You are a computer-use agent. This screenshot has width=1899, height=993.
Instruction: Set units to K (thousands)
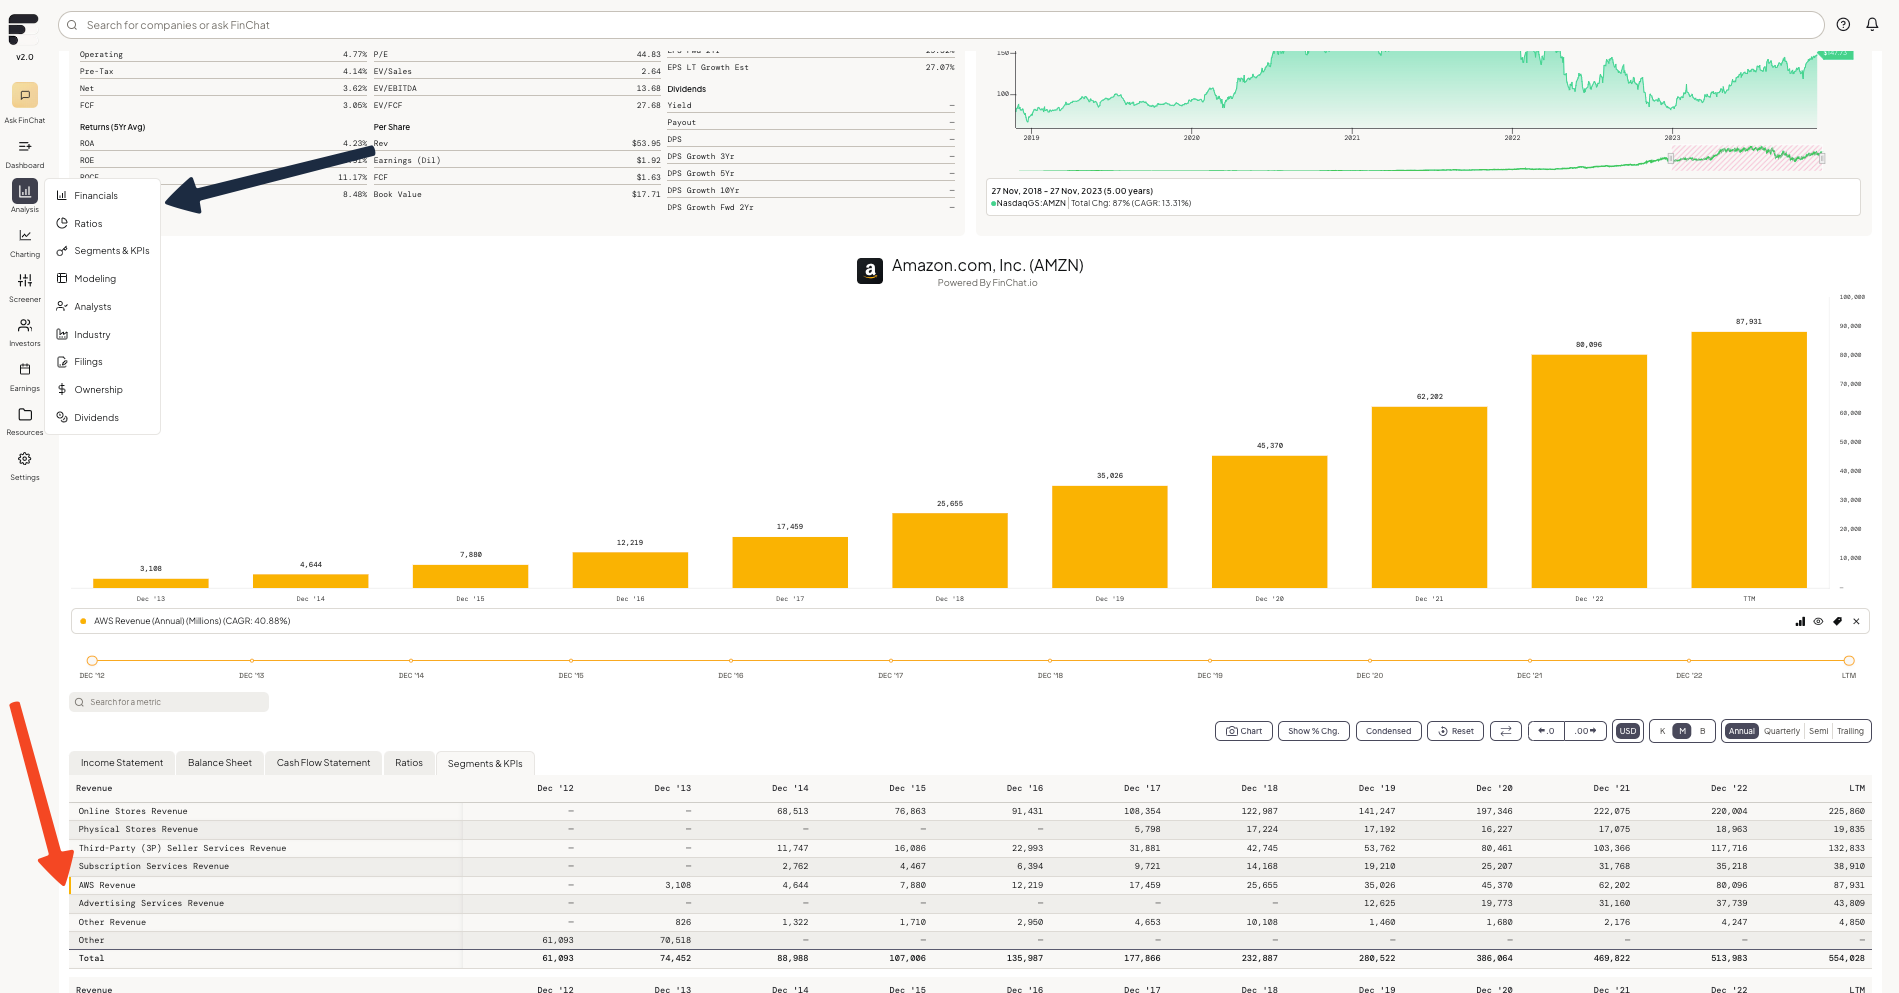(x=1662, y=731)
